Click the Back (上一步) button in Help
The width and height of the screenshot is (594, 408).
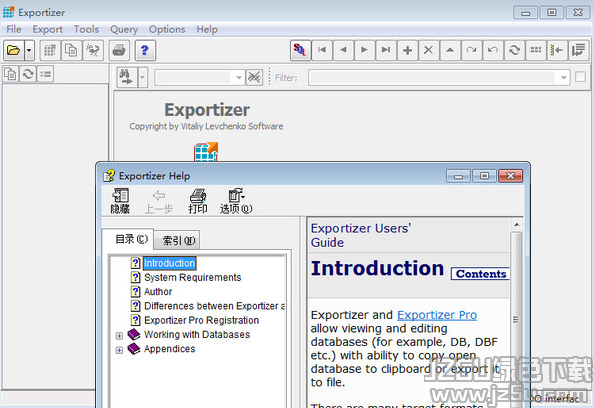pyautogui.click(x=159, y=201)
